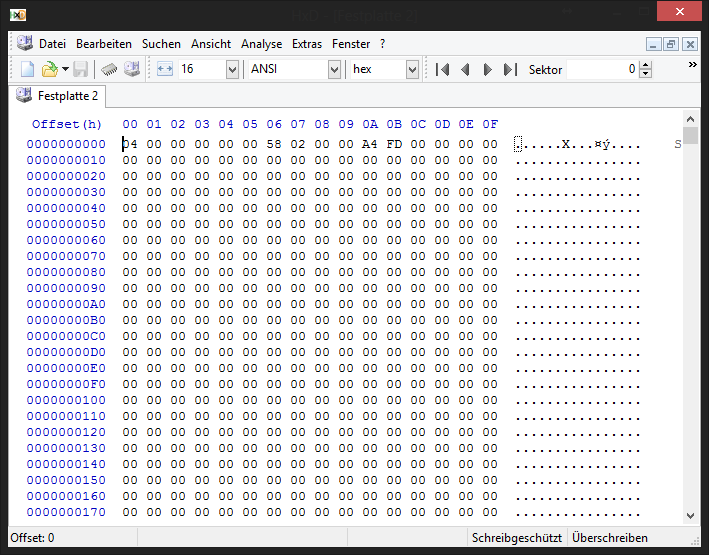Image resolution: width=709 pixels, height=555 pixels.
Task: Click hex byte 58 in first row
Action: (274, 144)
